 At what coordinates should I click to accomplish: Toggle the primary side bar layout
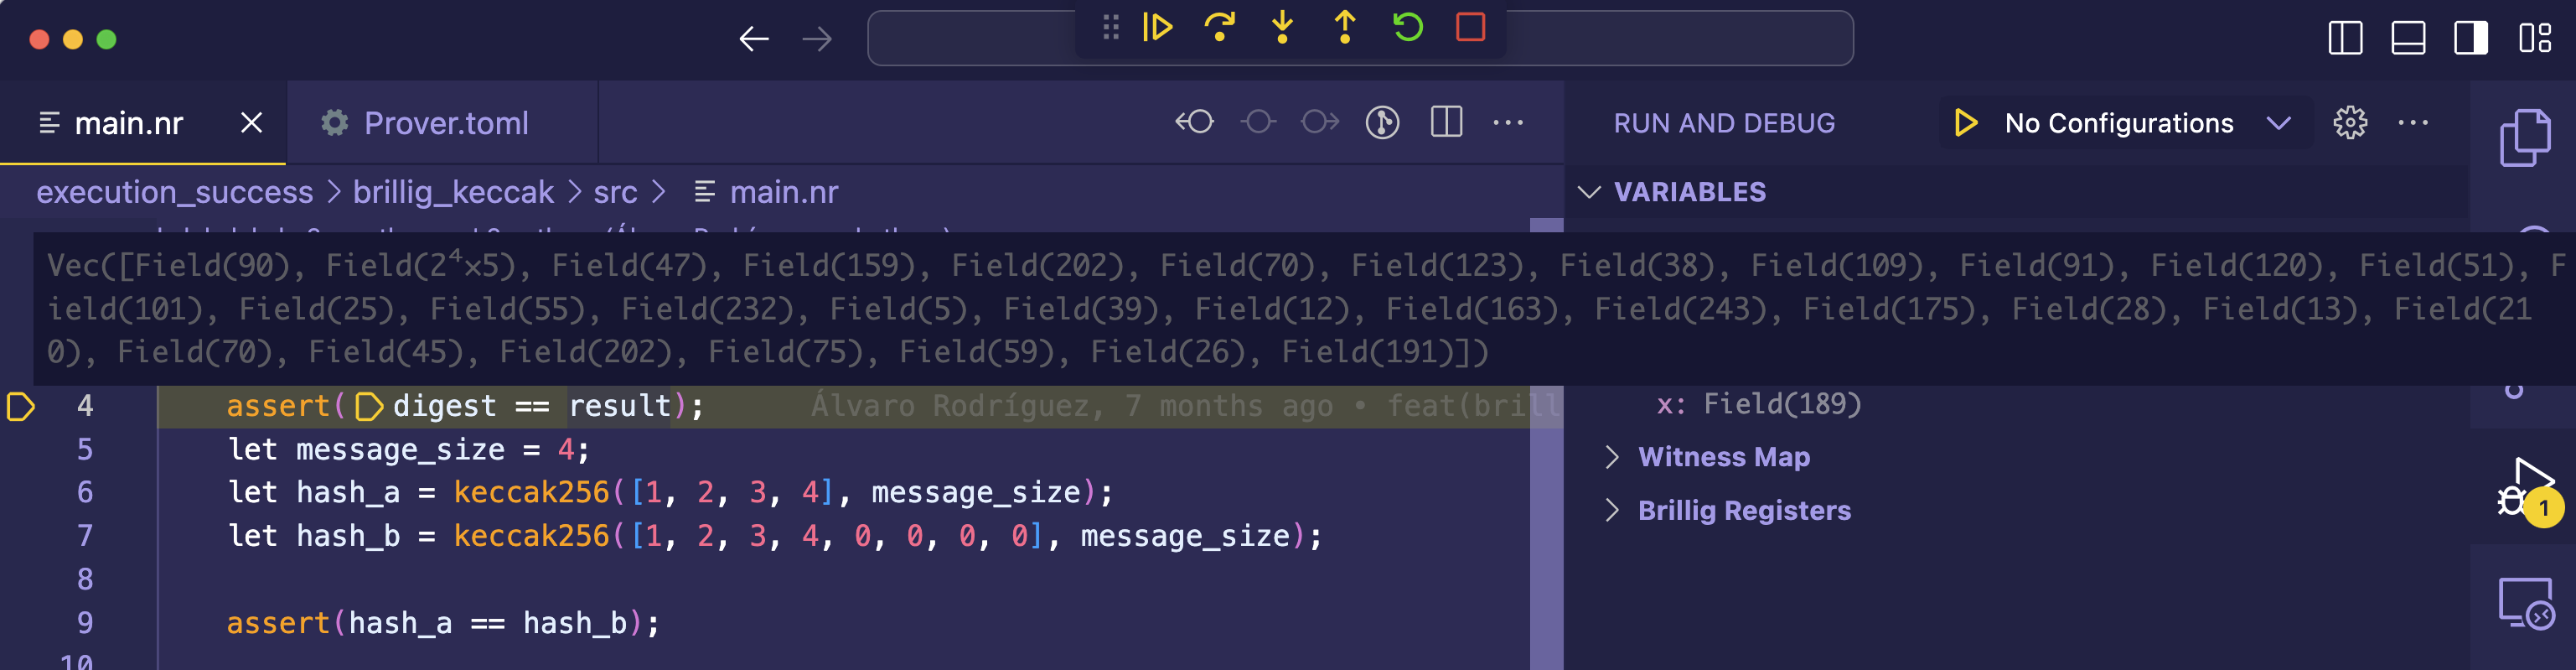pyautogui.click(x=2345, y=39)
